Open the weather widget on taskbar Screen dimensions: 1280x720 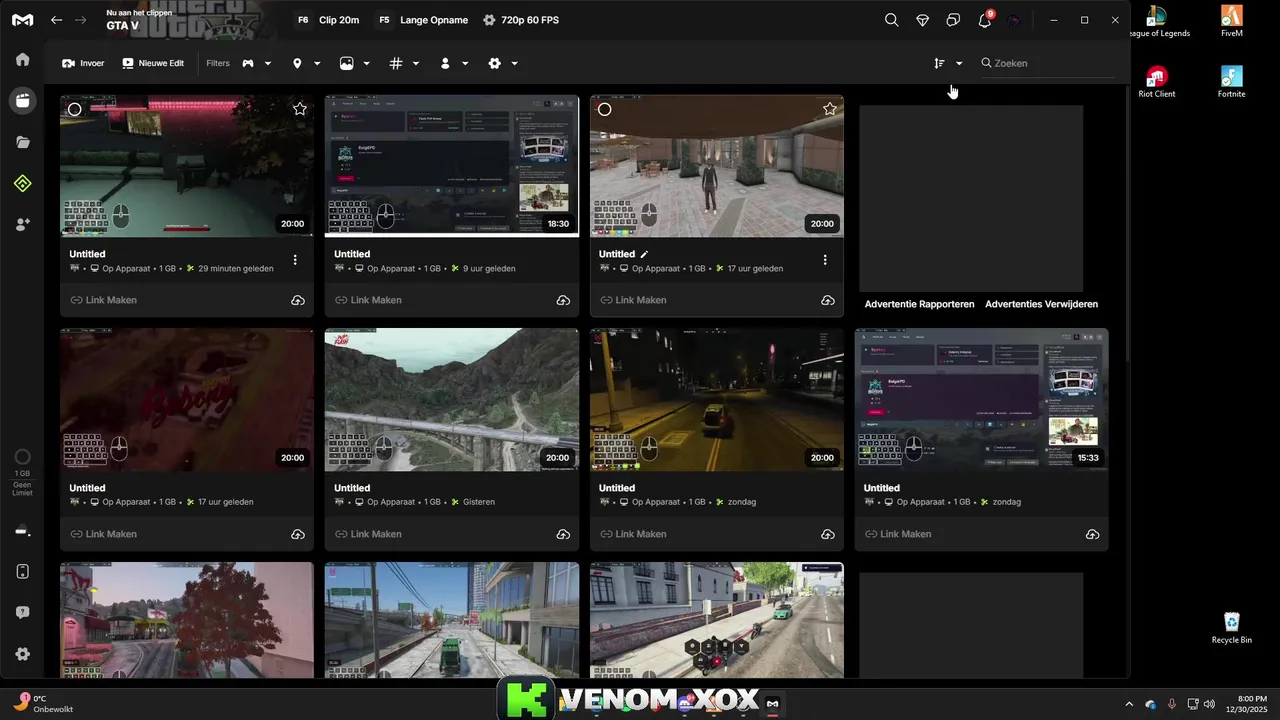(42, 703)
